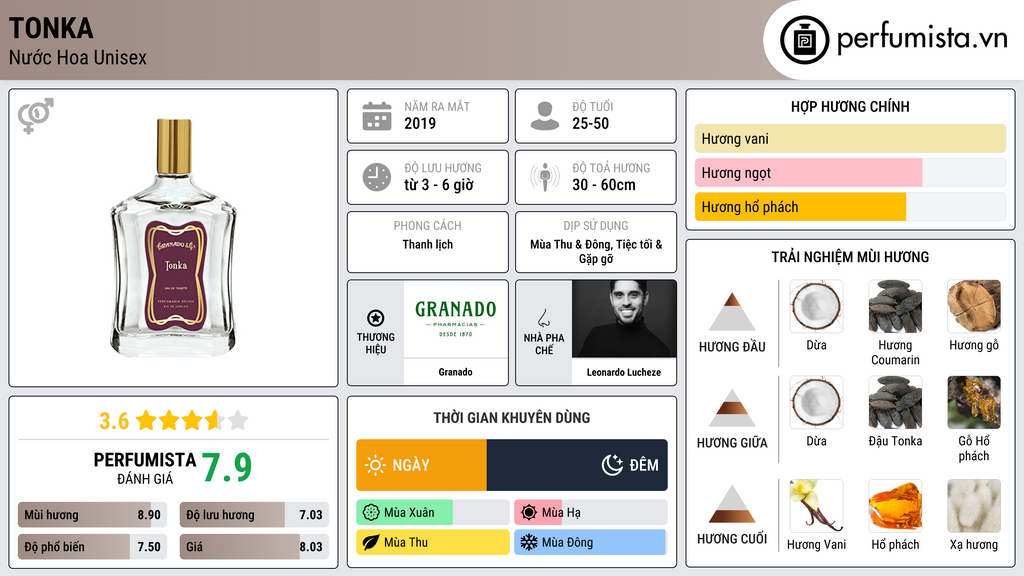The width and height of the screenshot is (1024, 576).
Task: Click the yellow Mùa Thu season bar
Action: coord(432,543)
